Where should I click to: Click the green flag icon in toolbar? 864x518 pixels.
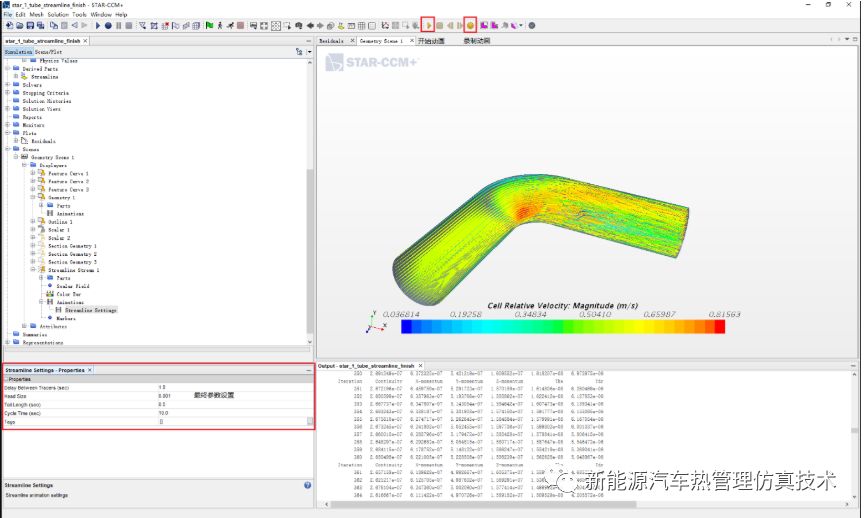(209, 25)
